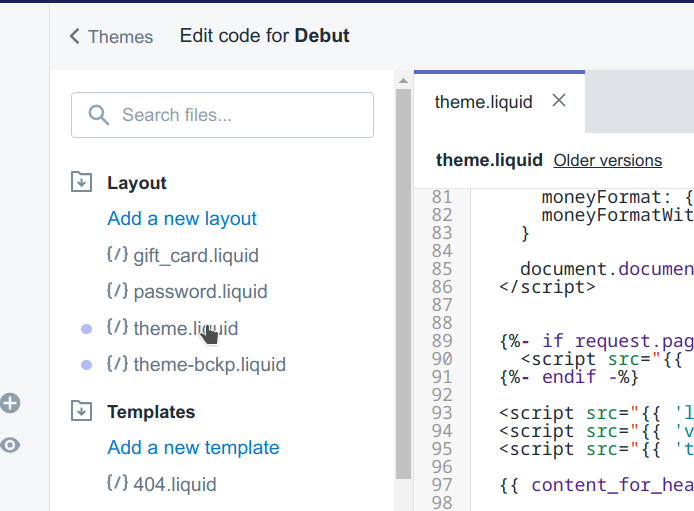Click the liquid file icon beside password.liquid
The width and height of the screenshot is (694, 511).
click(x=118, y=291)
